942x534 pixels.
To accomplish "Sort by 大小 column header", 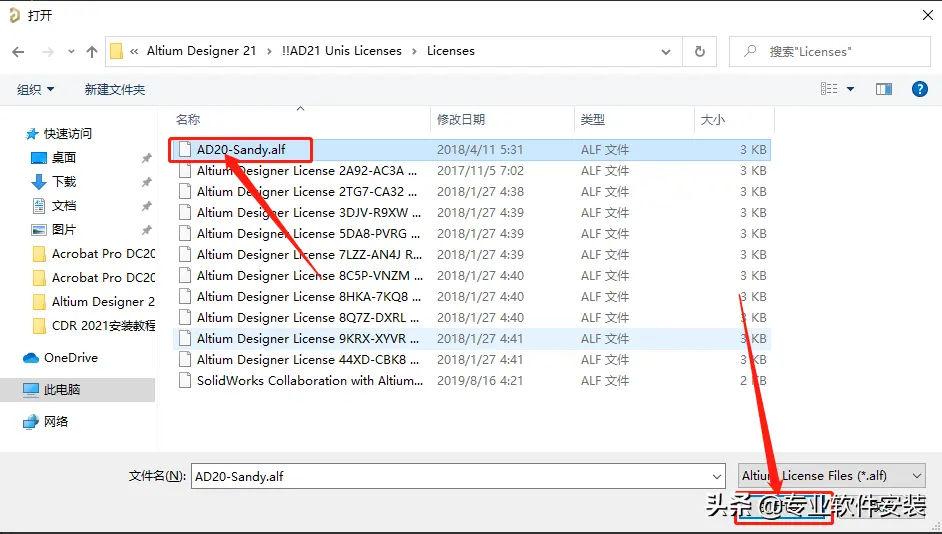I will coord(713,120).
